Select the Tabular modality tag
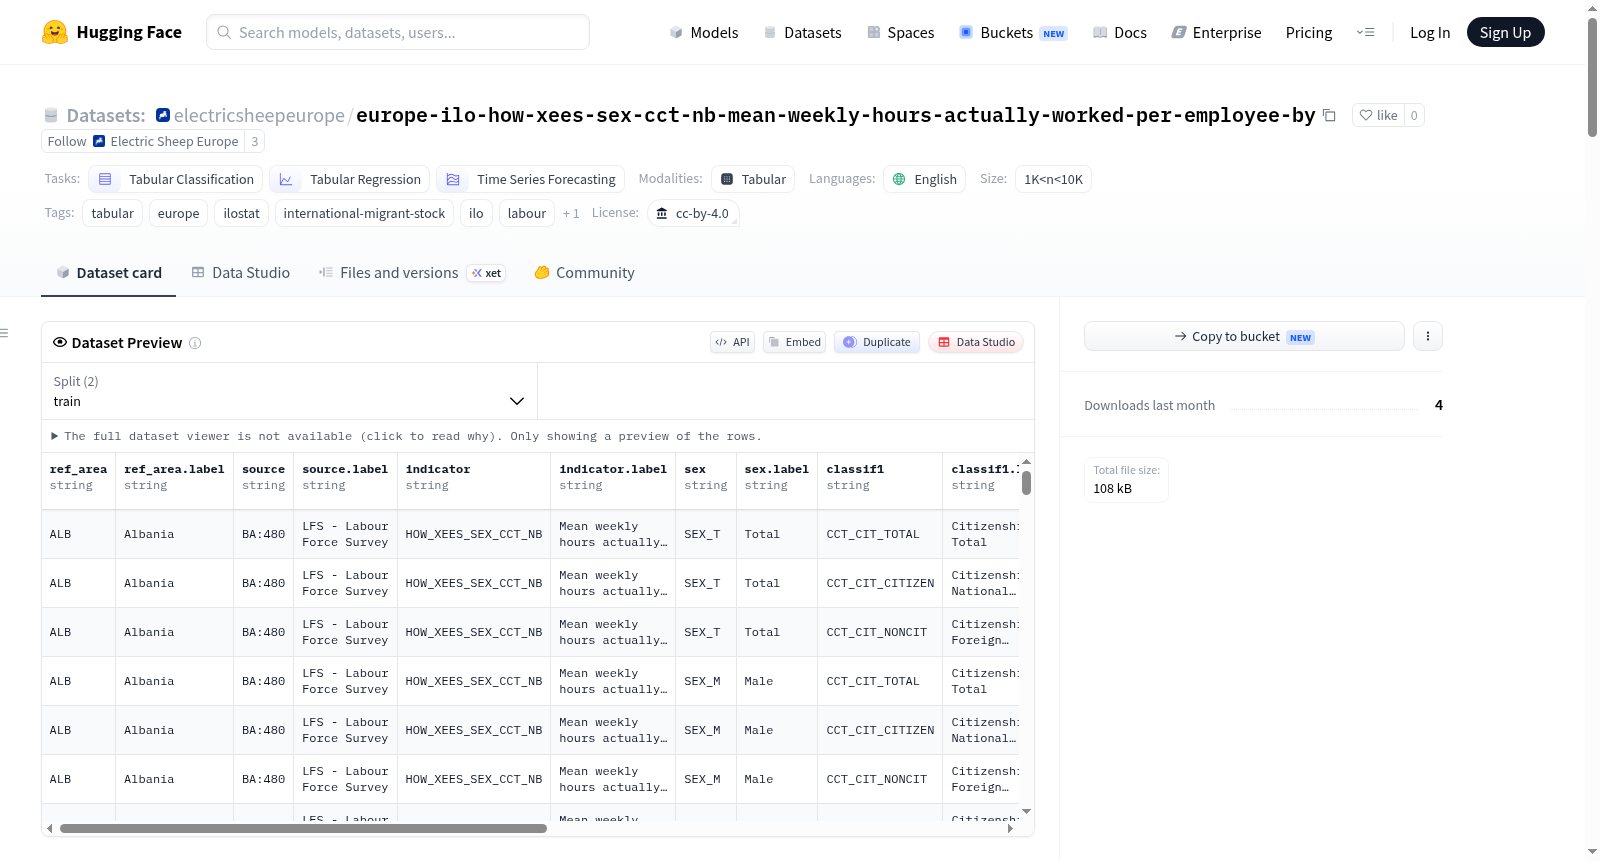 tap(753, 179)
